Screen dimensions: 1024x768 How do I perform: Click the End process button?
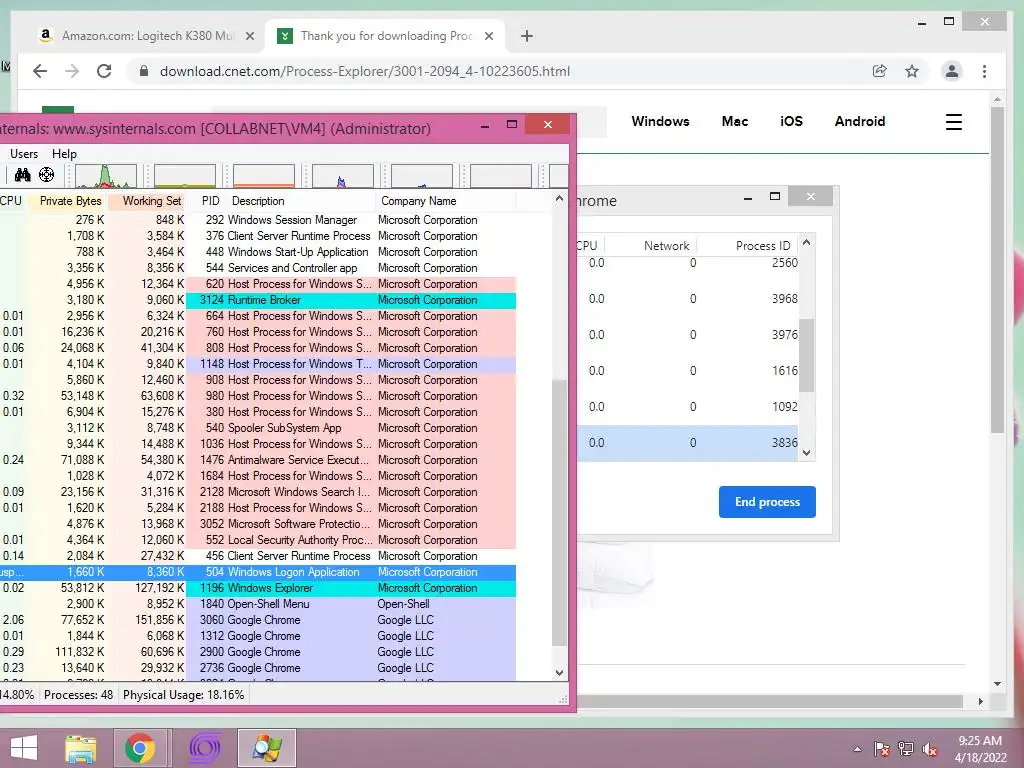767,502
